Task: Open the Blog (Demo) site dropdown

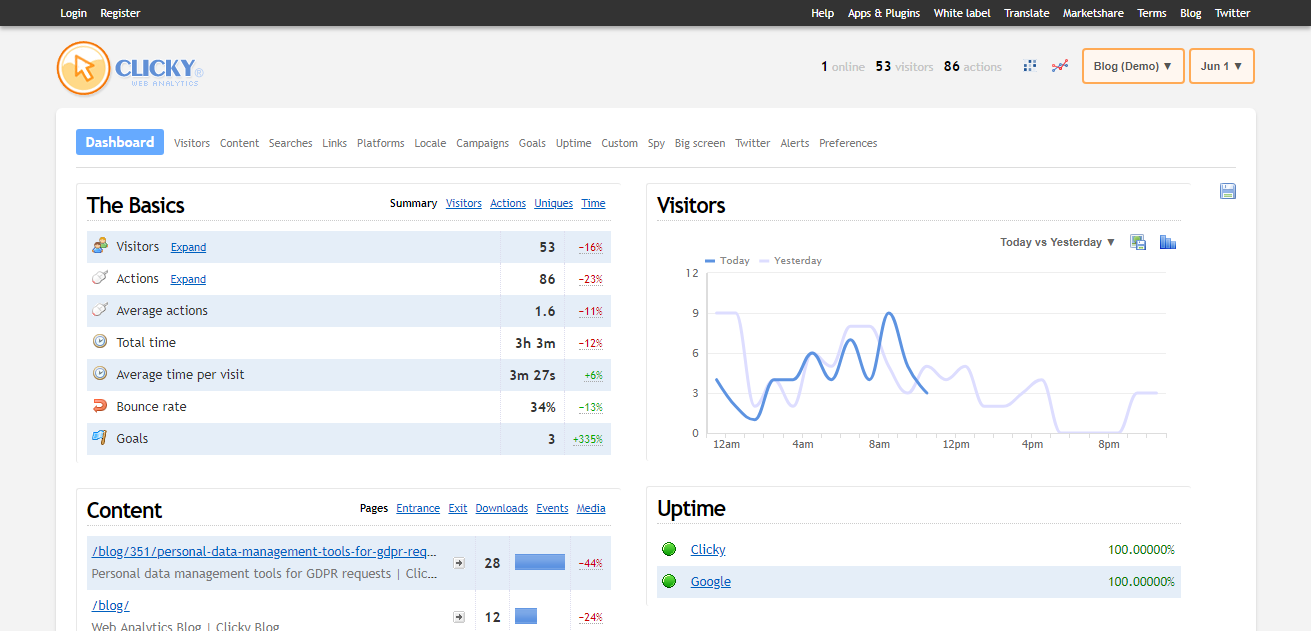Action: (x=1133, y=66)
